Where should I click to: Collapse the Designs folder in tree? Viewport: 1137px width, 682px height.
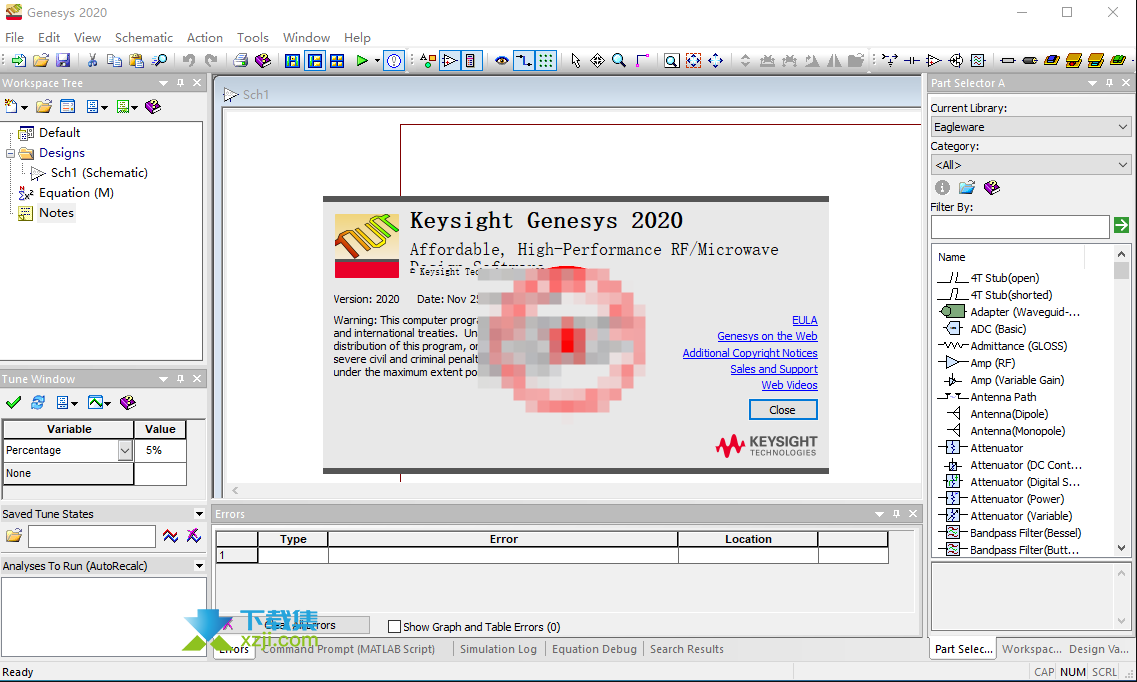coord(10,153)
